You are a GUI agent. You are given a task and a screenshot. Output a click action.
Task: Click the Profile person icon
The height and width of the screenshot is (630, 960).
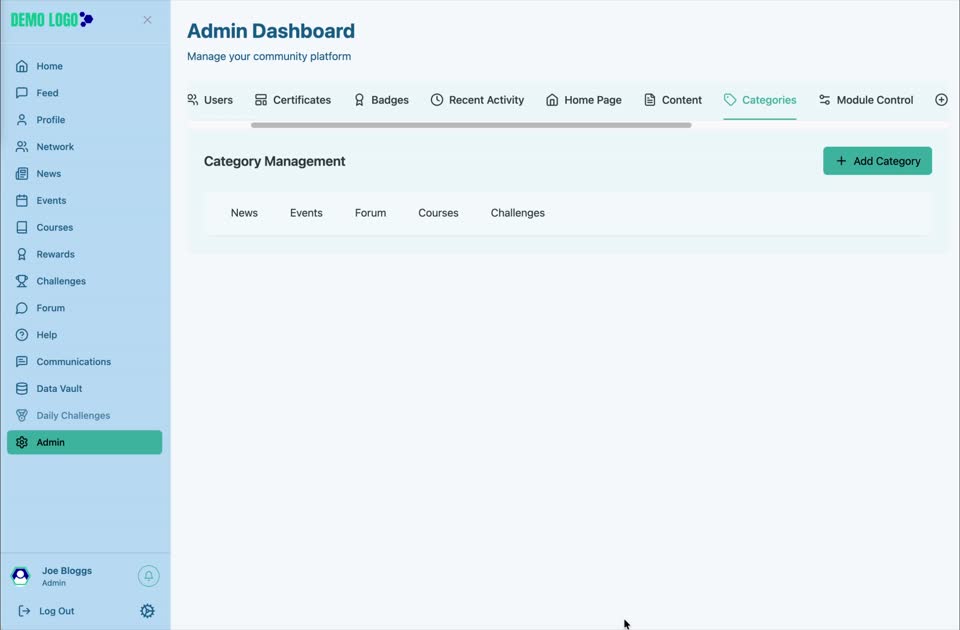tap(21, 120)
